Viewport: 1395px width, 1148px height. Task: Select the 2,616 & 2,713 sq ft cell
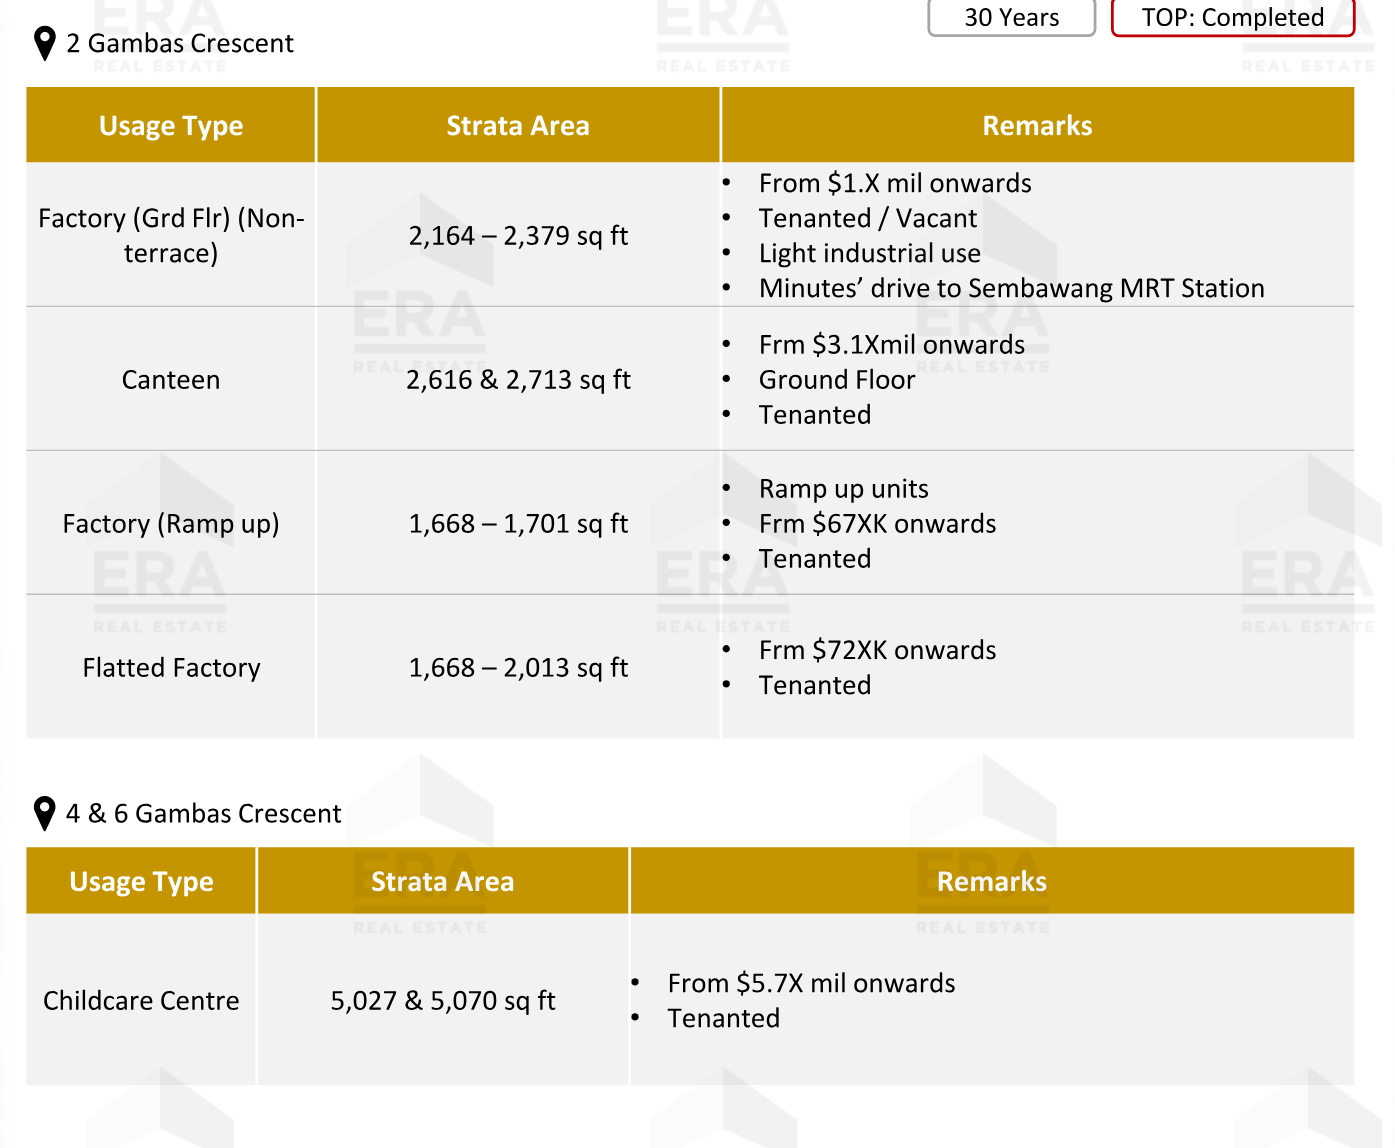point(518,380)
